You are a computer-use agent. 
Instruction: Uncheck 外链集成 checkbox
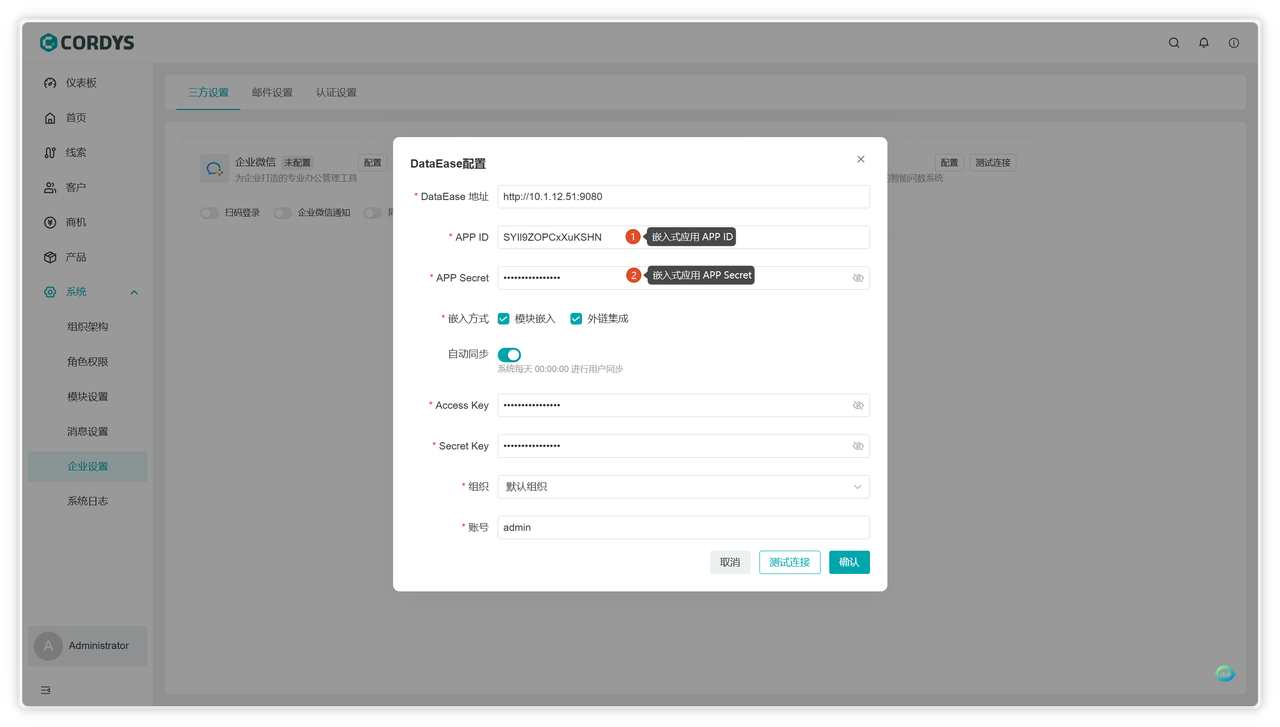[x=576, y=319]
